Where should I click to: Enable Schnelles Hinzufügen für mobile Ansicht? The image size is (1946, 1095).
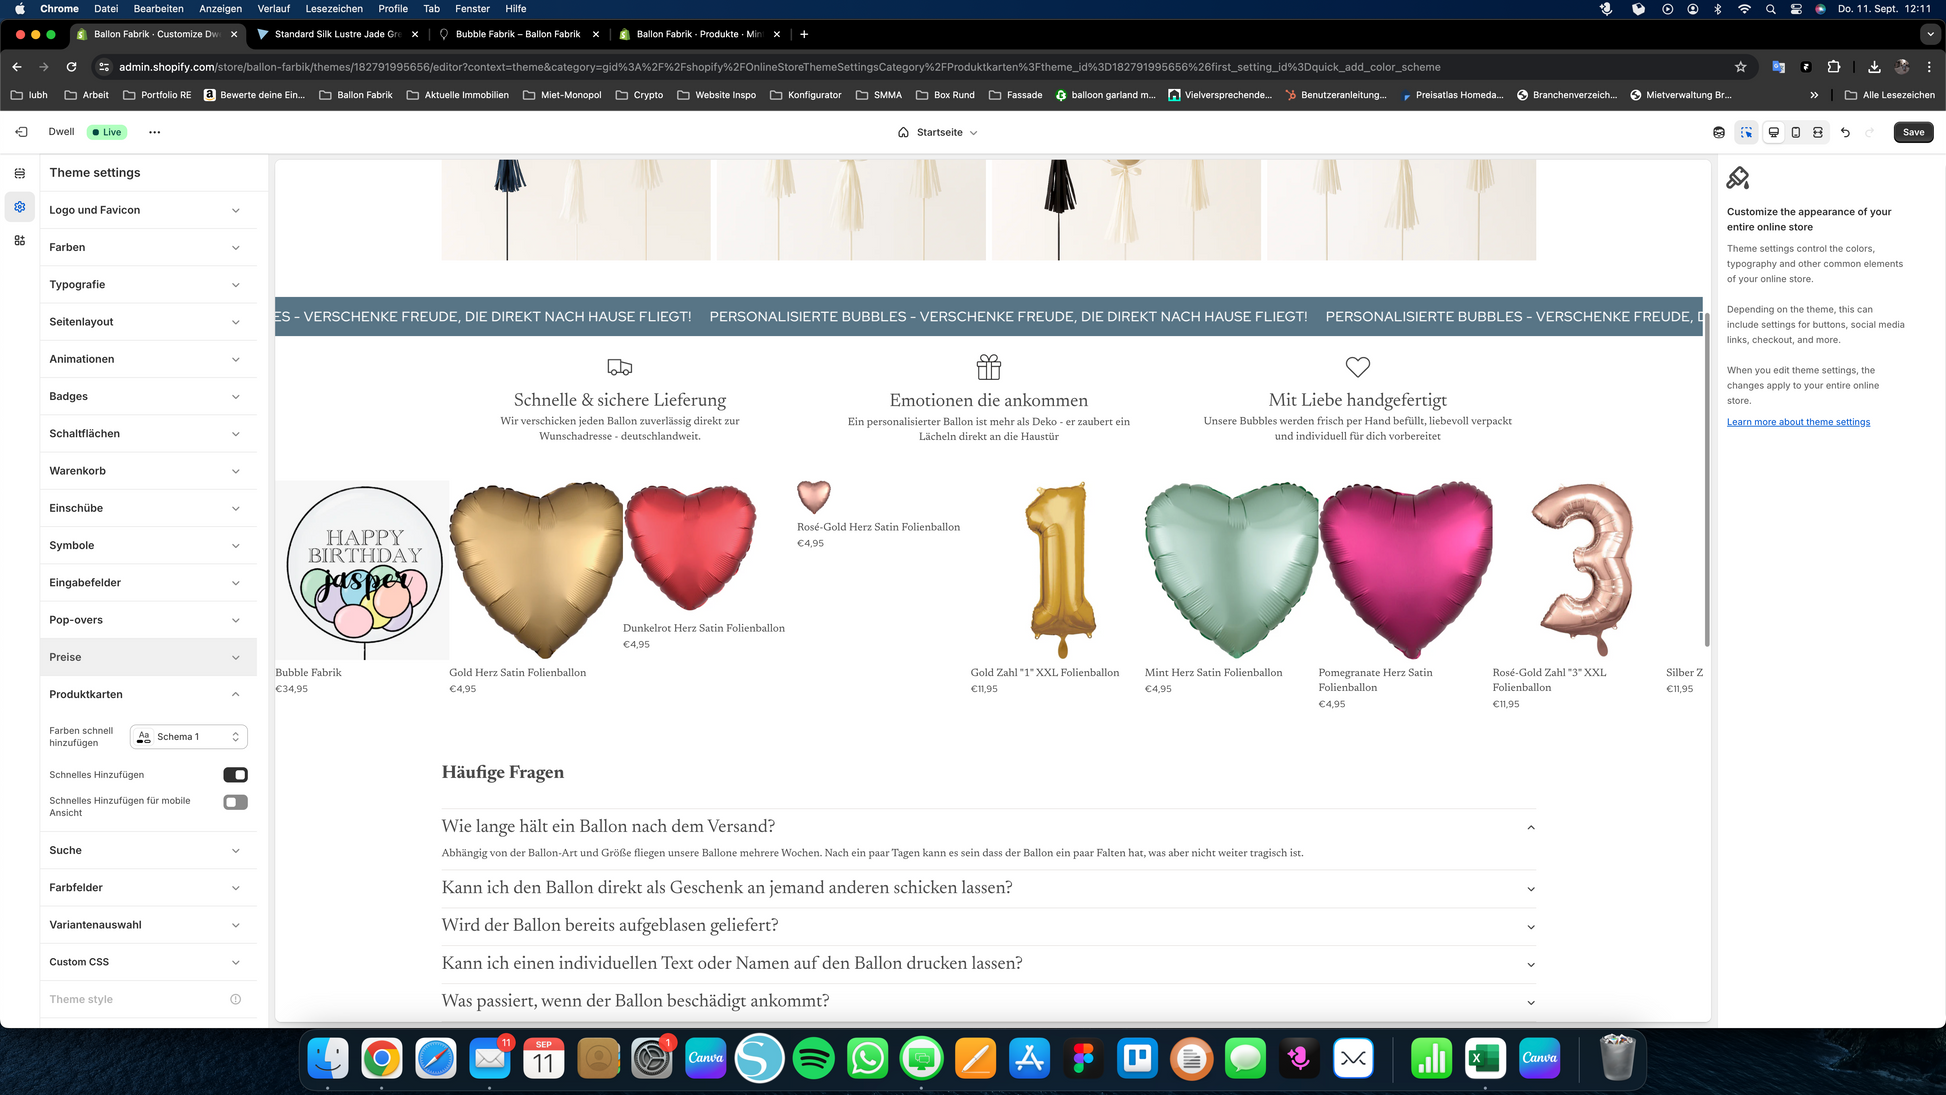click(235, 802)
